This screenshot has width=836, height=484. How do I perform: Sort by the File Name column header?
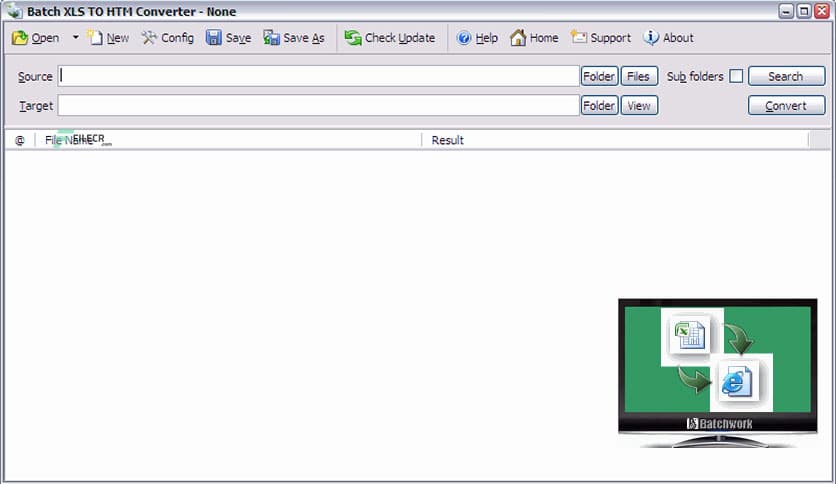coord(228,140)
